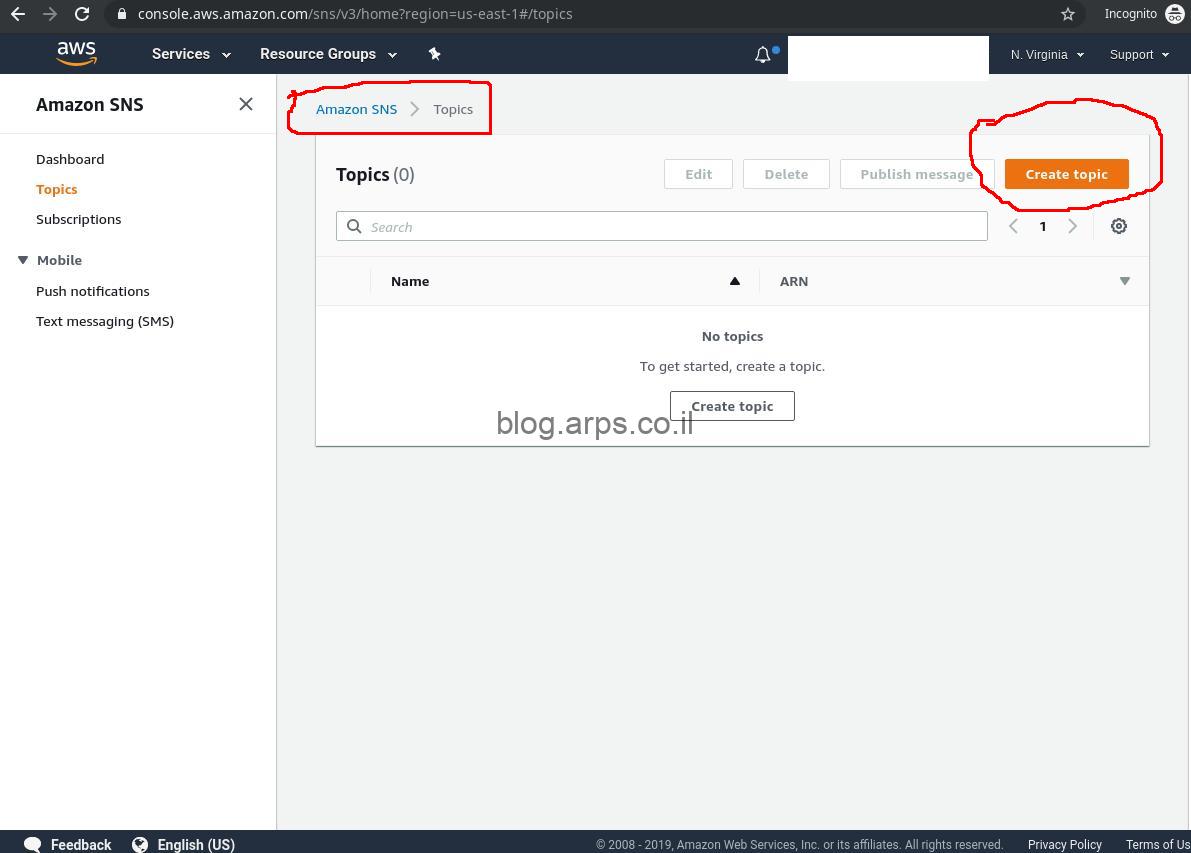This screenshot has height=853, width=1191.
Task: Click the Incognito profile icon
Action: point(1174,14)
